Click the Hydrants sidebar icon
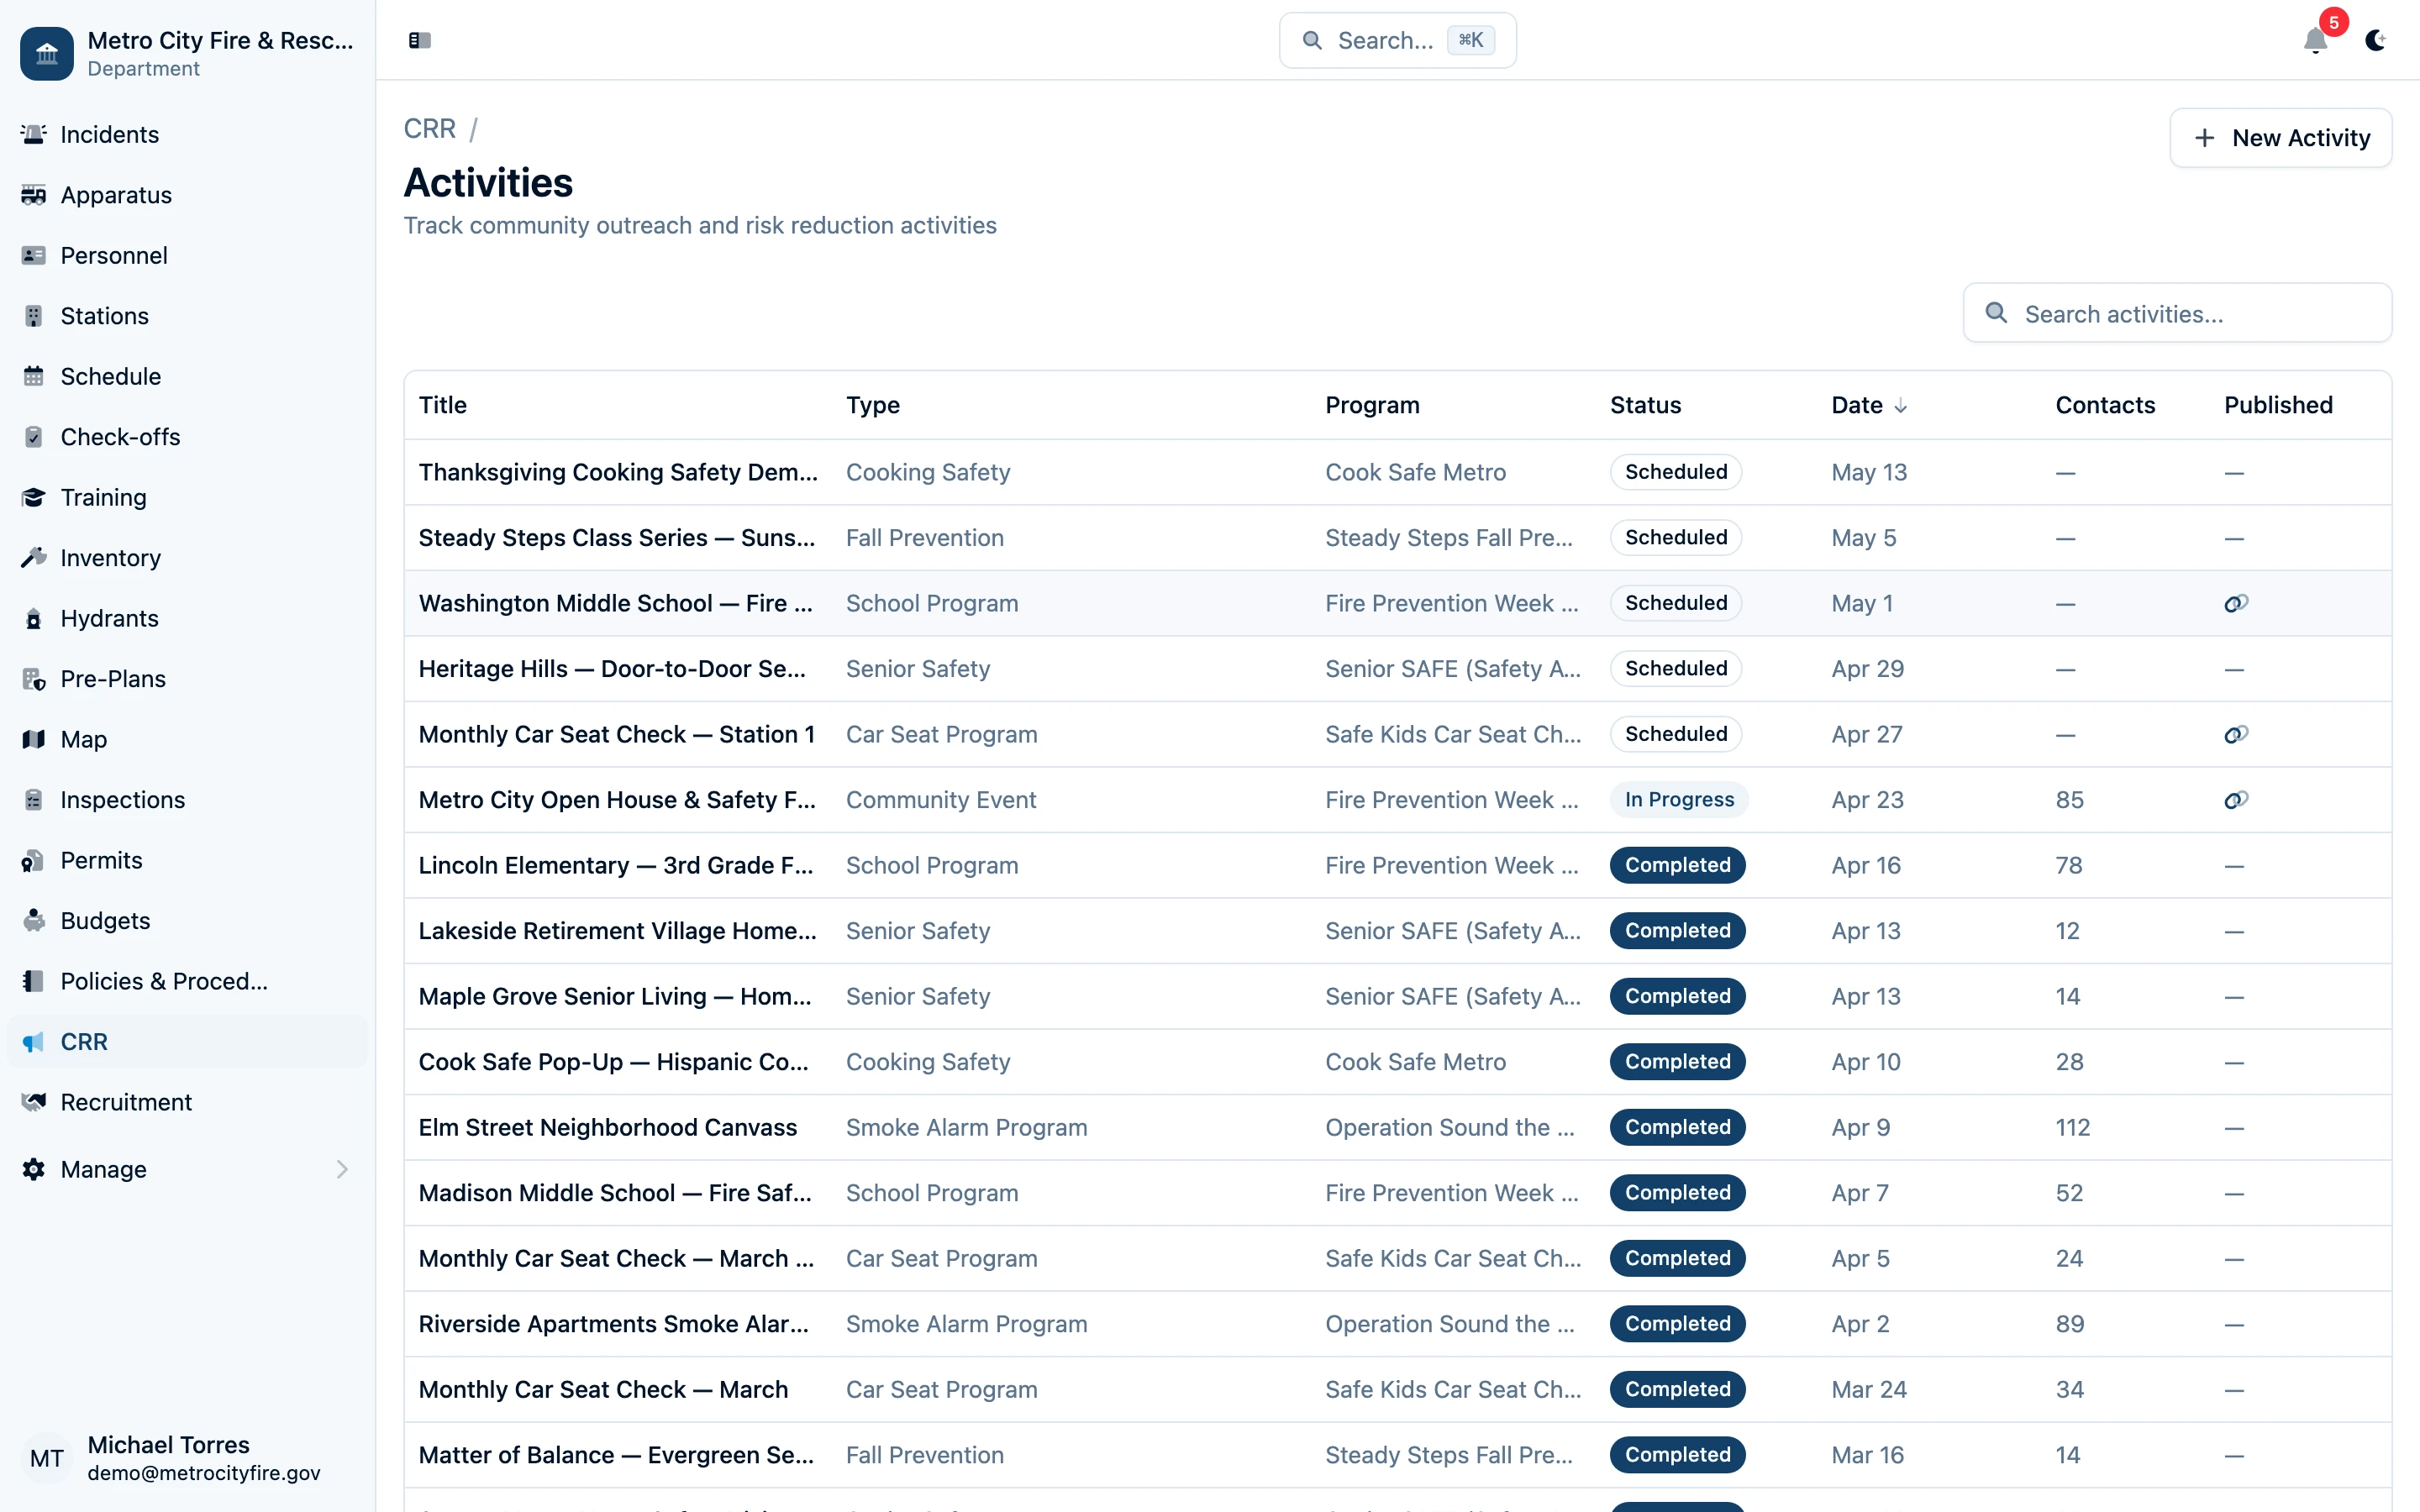This screenshot has height=1512, width=2420. point(34,618)
